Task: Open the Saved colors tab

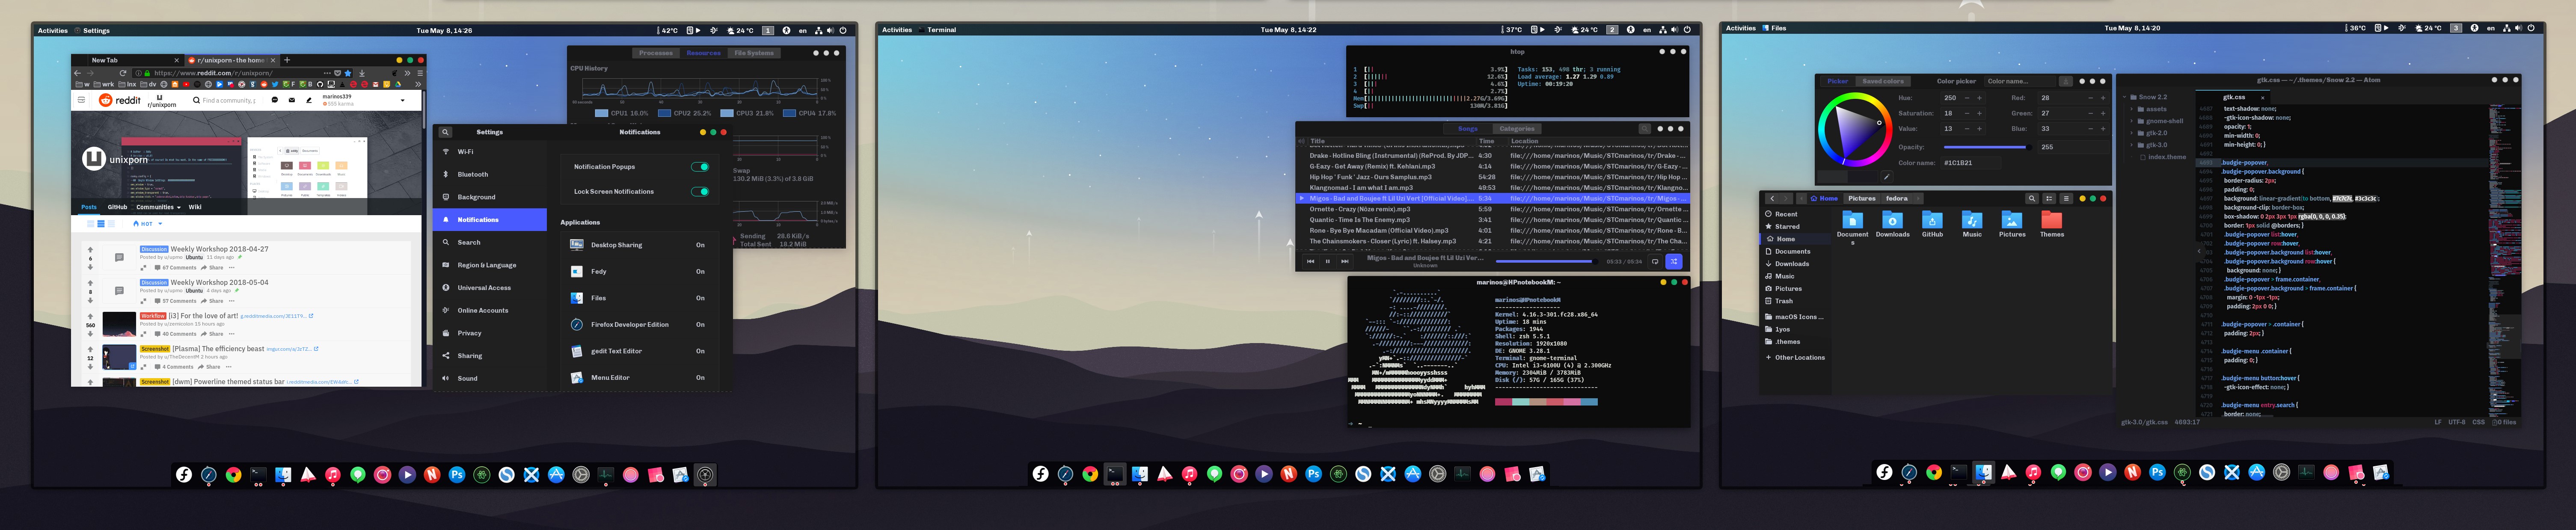Action: click(1882, 81)
